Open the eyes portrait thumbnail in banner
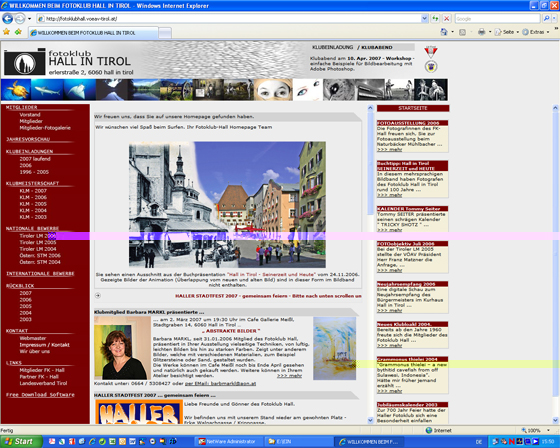Viewport: 560px width, 448px height. (x=273, y=90)
